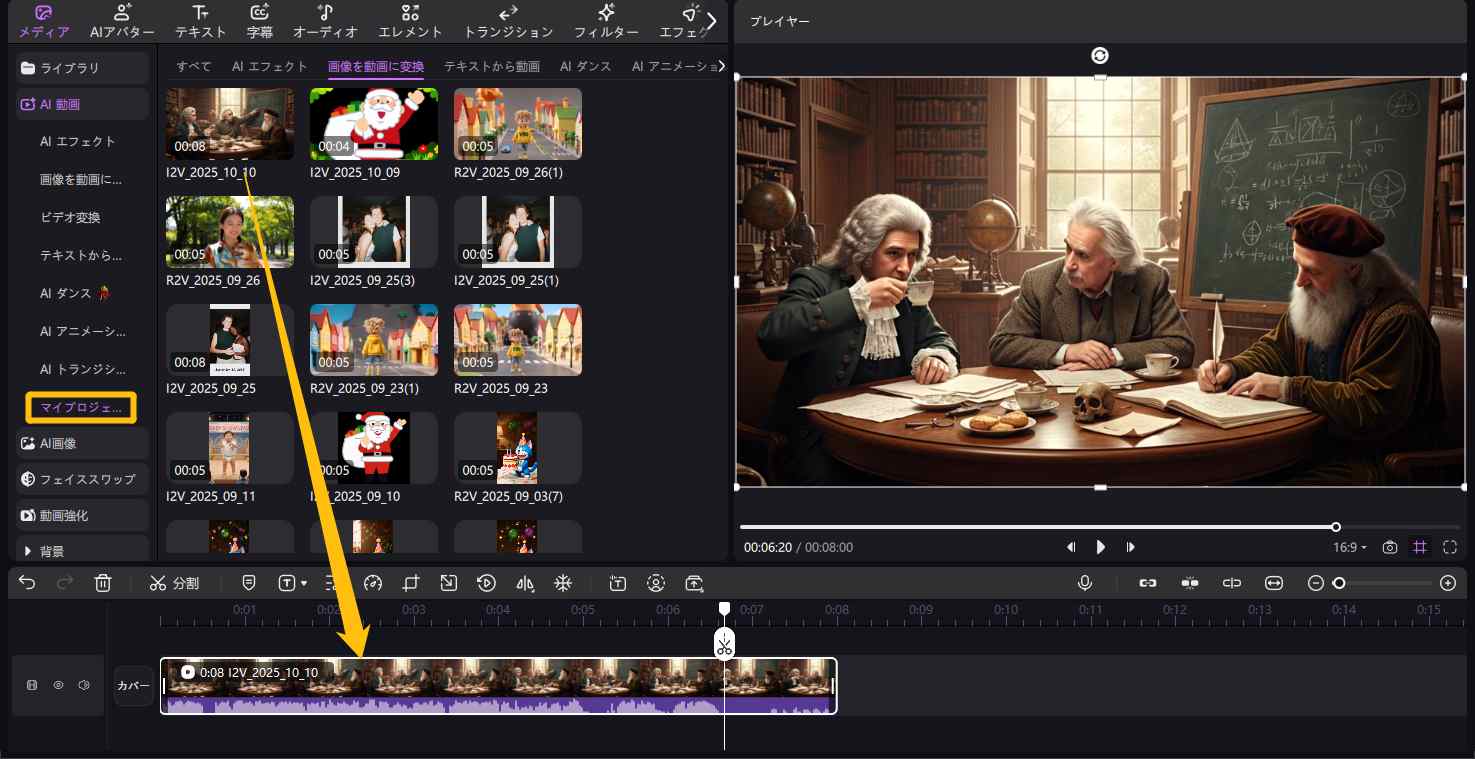Mute the video track with the speaker icon
This screenshot has height=759, width=1475.
coord(84,685)
